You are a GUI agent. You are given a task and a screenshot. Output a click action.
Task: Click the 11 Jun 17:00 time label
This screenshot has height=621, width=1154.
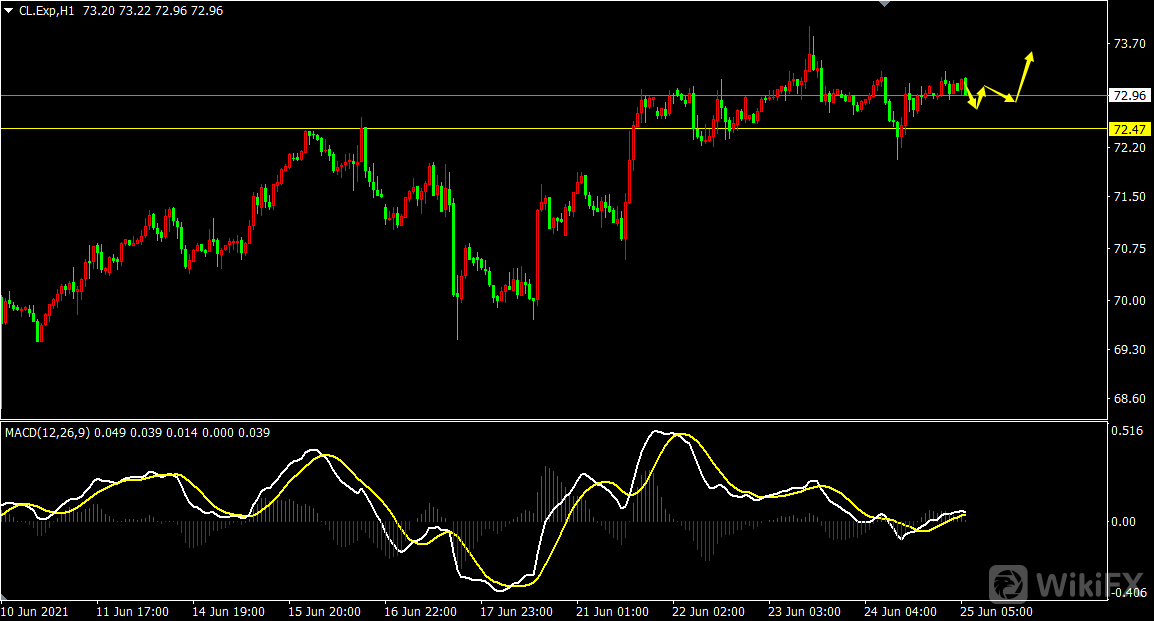point(132,611)
